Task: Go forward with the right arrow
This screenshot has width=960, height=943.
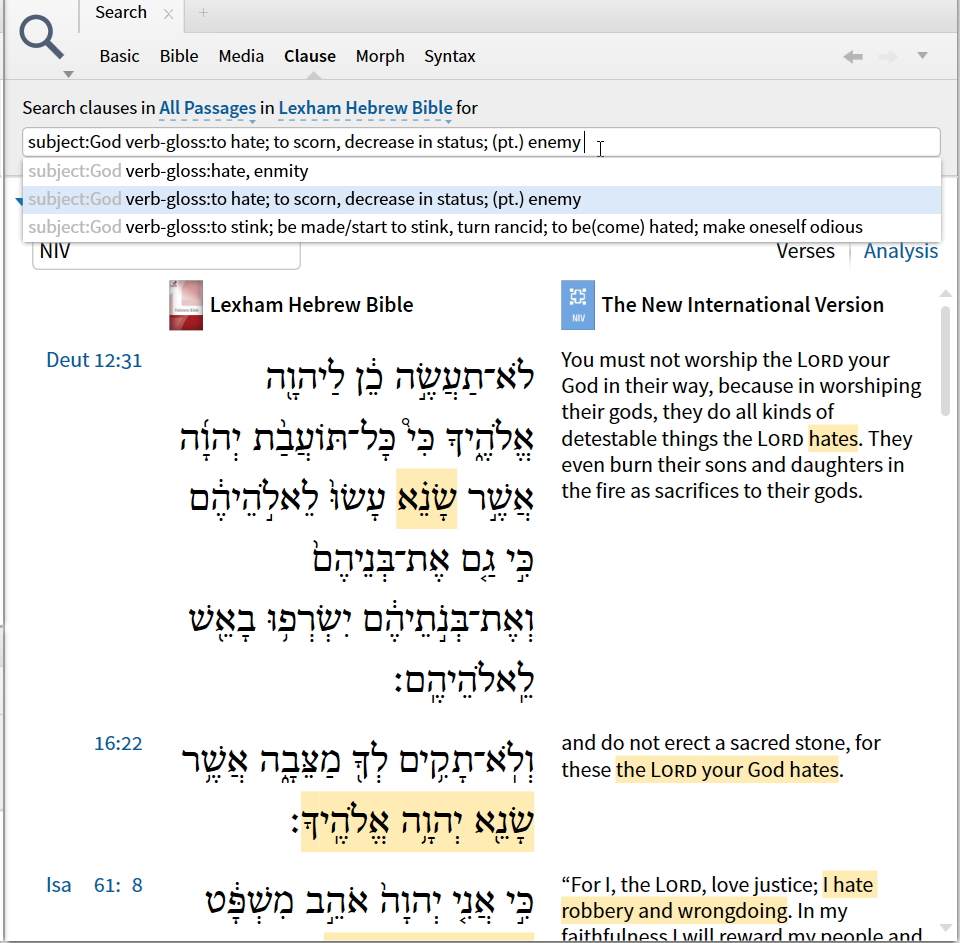Action: click(888, 57)
